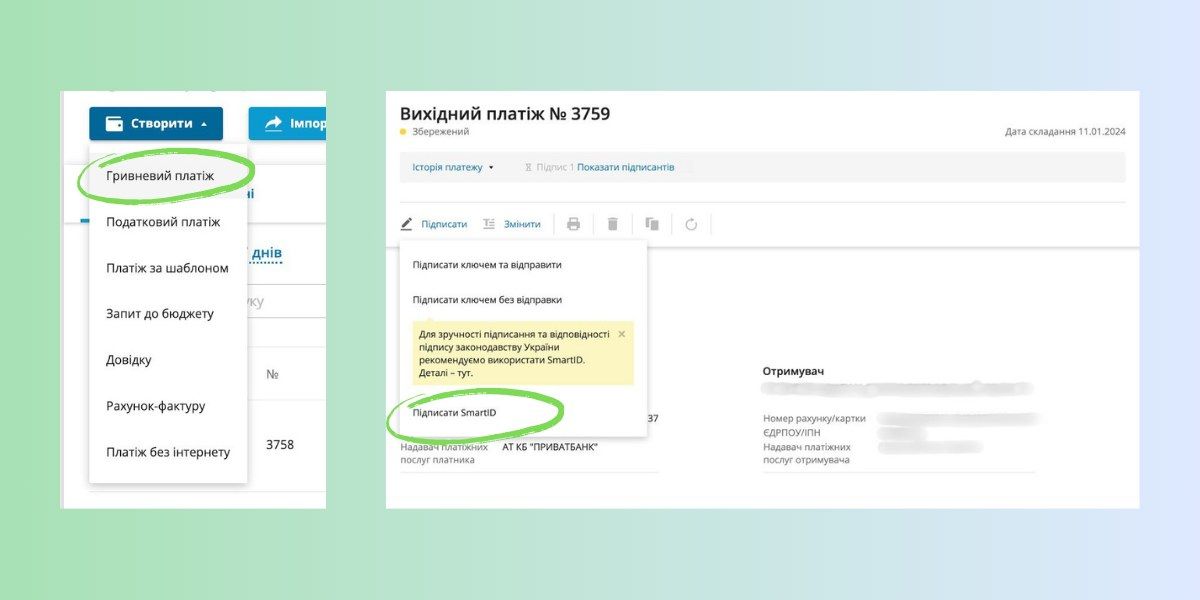Open the Створити dropdown button
Viewport: 1200px width, 600px height.
tap(156, 124)
